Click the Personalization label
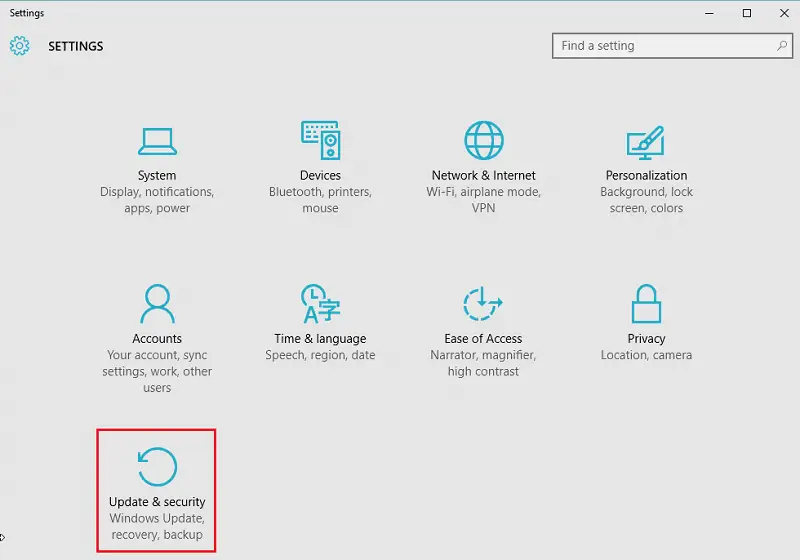This screenshot has height=560, width=800. tap(646, 175)
